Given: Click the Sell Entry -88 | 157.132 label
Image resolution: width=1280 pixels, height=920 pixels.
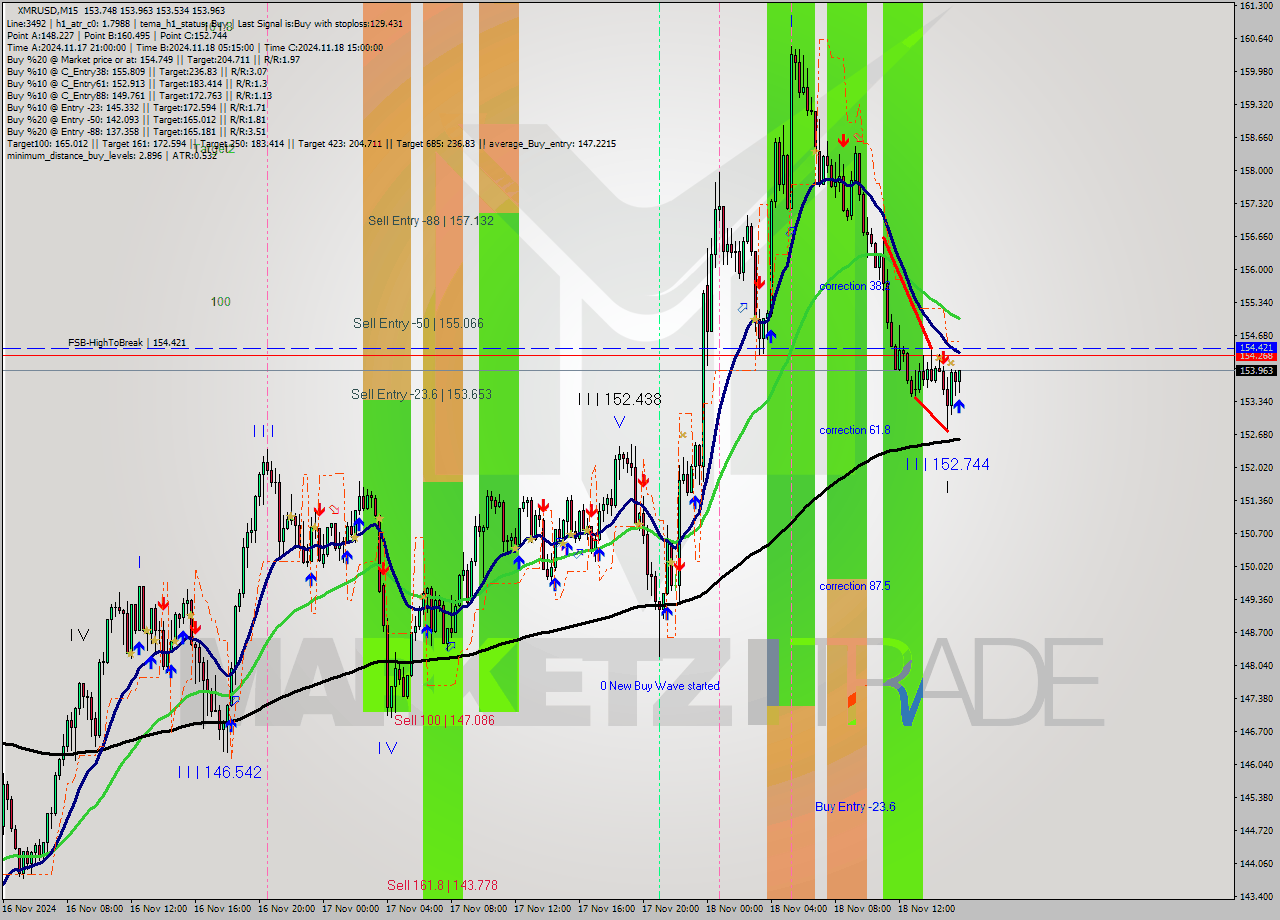Looking at the screenshot, I should tap(430, 221).
